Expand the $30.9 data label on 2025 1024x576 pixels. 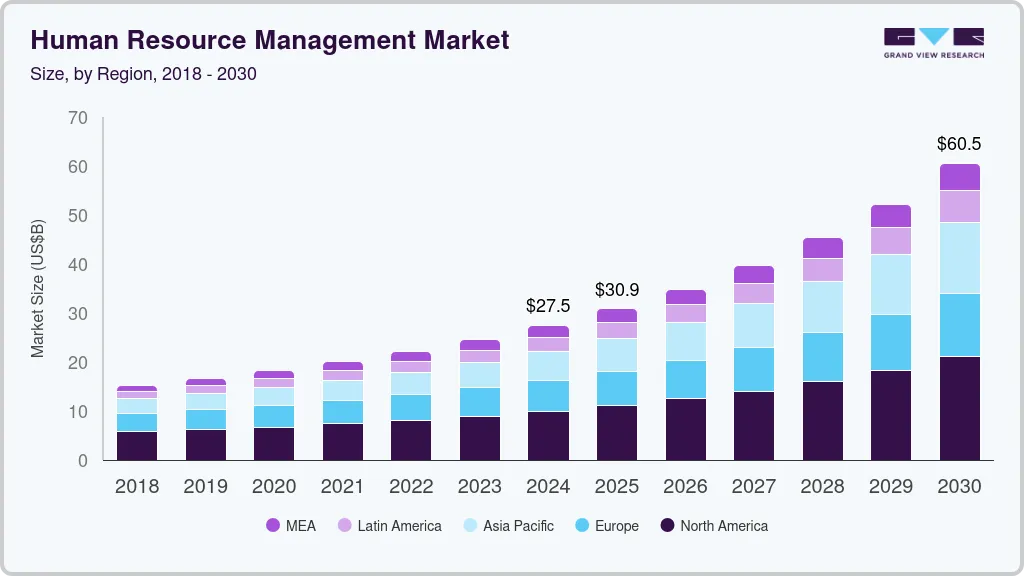point(617,288)
